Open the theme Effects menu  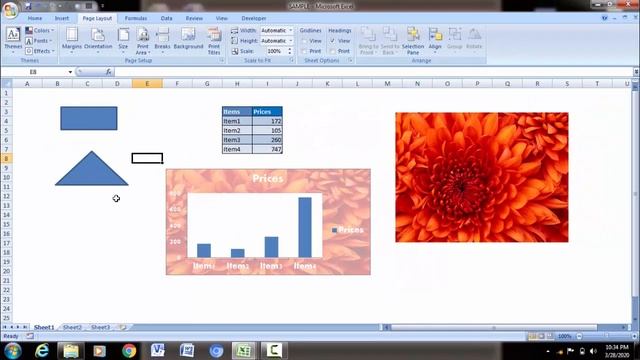pyautogui.click(x=40, y=51)
